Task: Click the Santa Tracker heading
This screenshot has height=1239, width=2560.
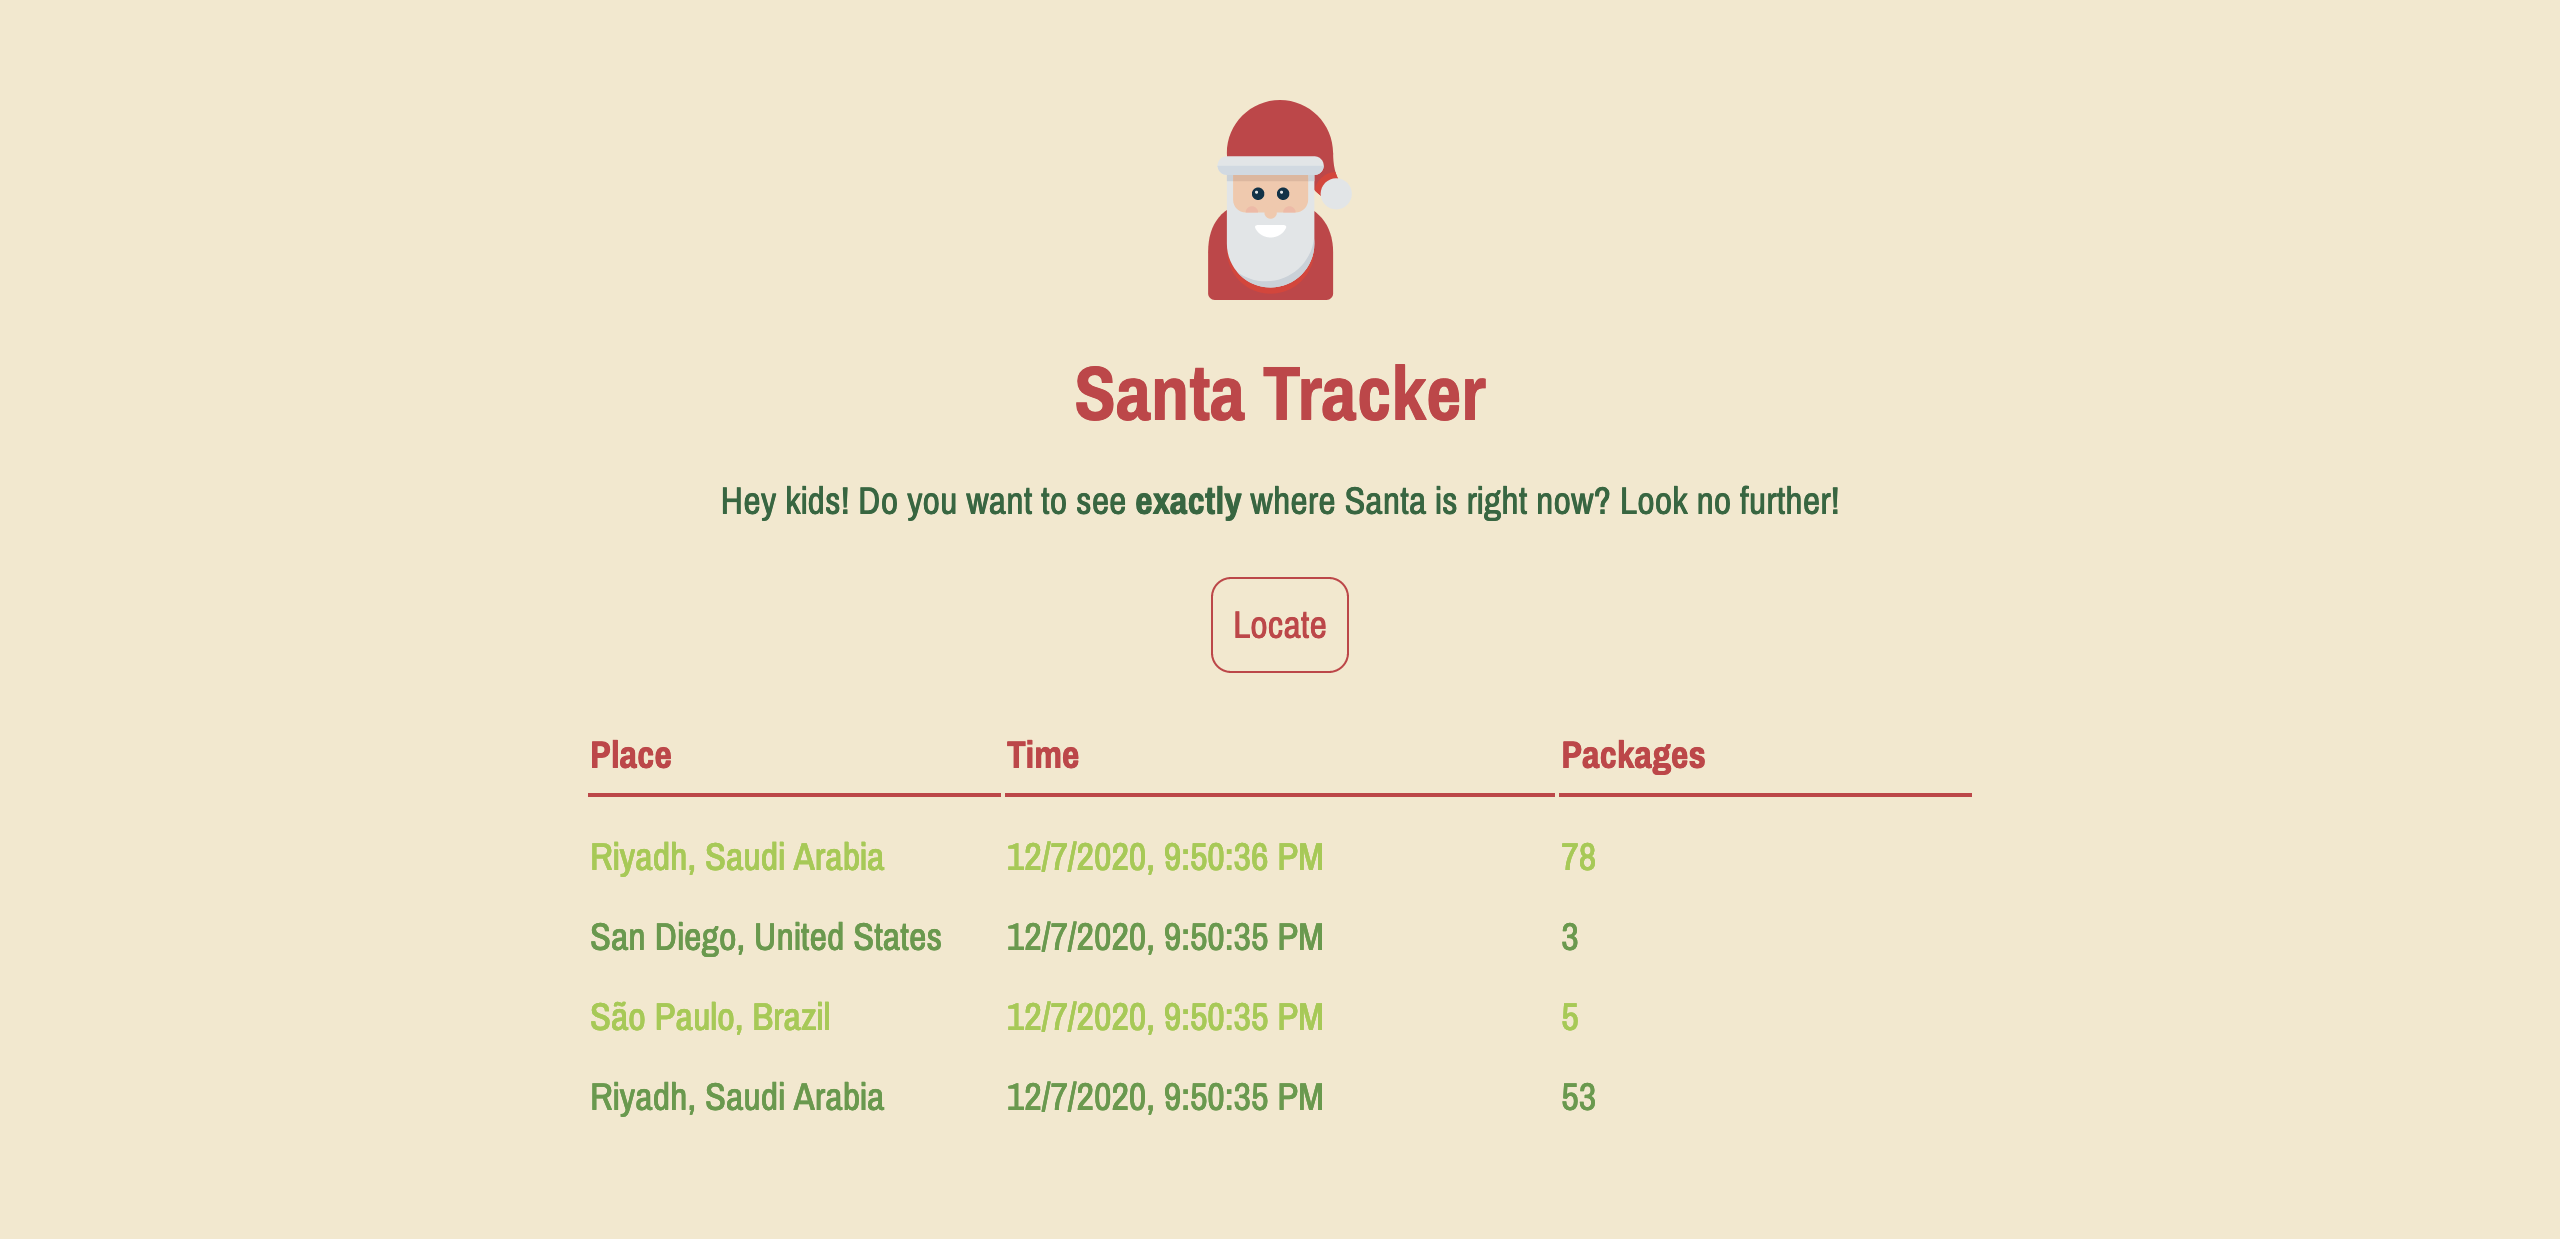Action: (1280, 398)
